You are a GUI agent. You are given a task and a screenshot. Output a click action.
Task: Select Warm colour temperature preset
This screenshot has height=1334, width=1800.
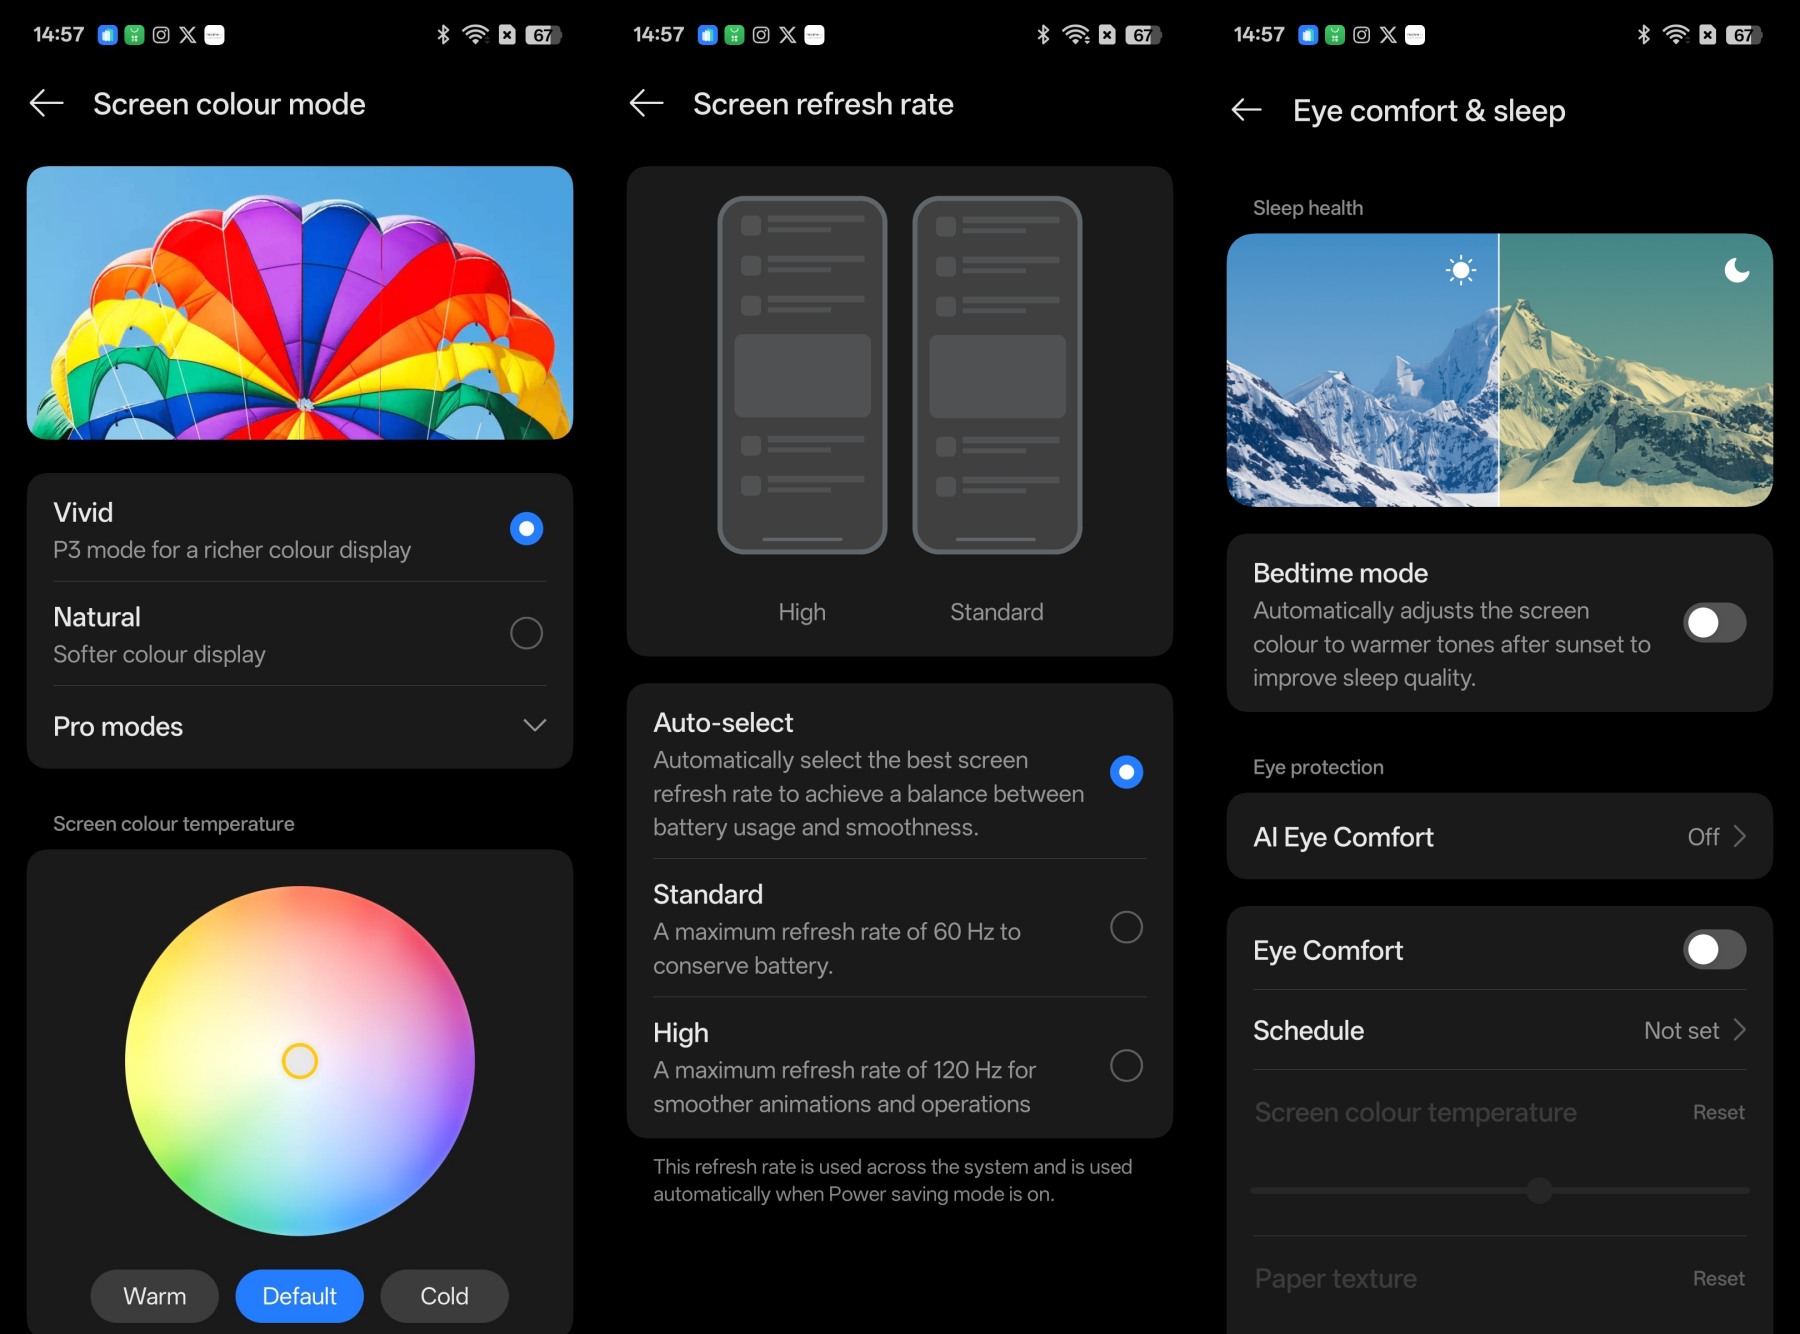pyautogui.click(x=155, y=1296)
